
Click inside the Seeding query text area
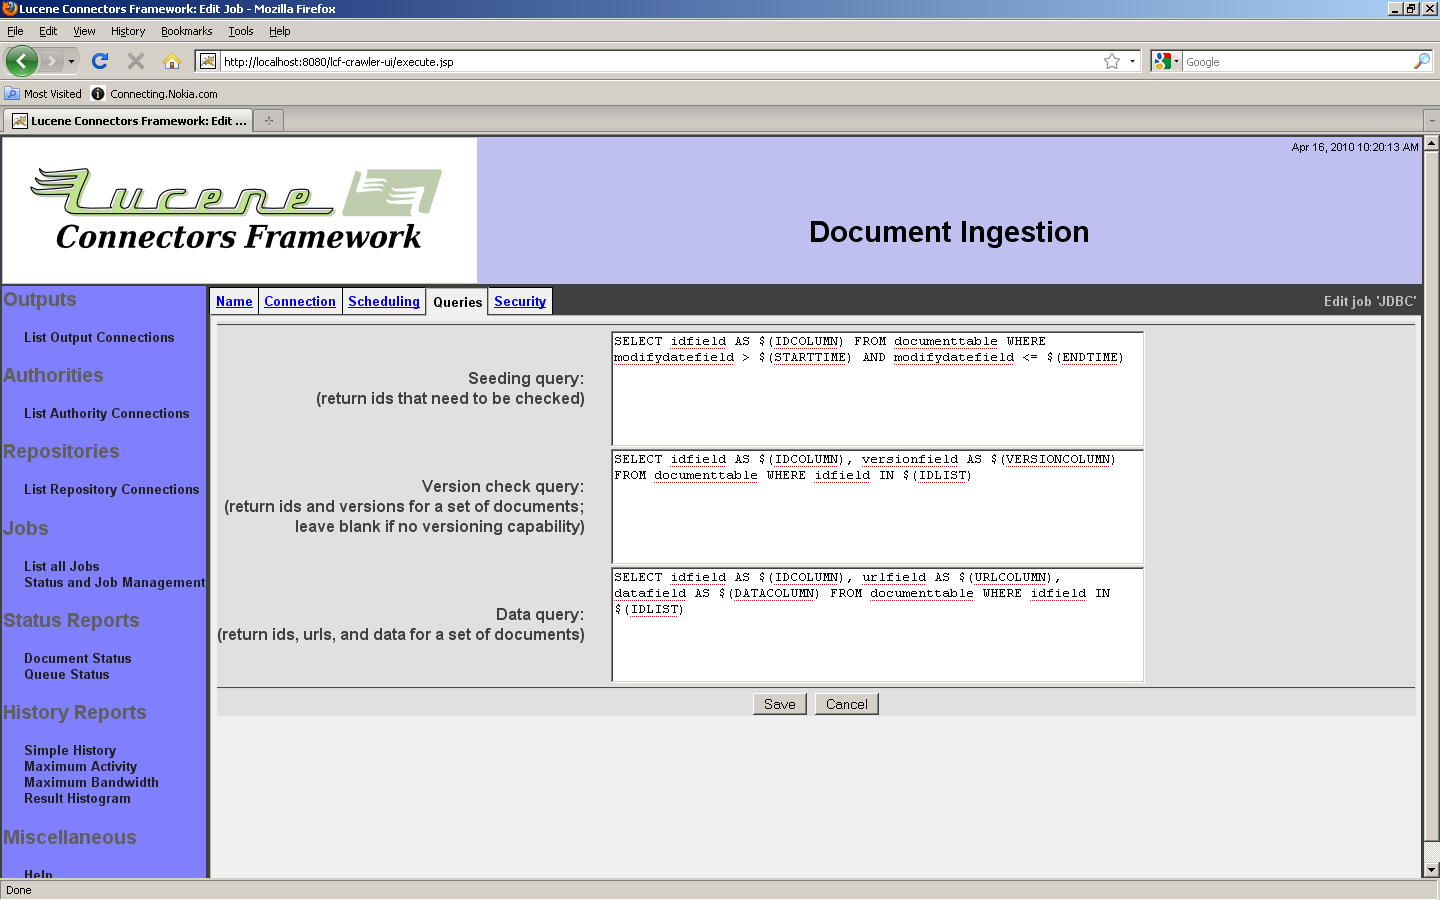877,400
